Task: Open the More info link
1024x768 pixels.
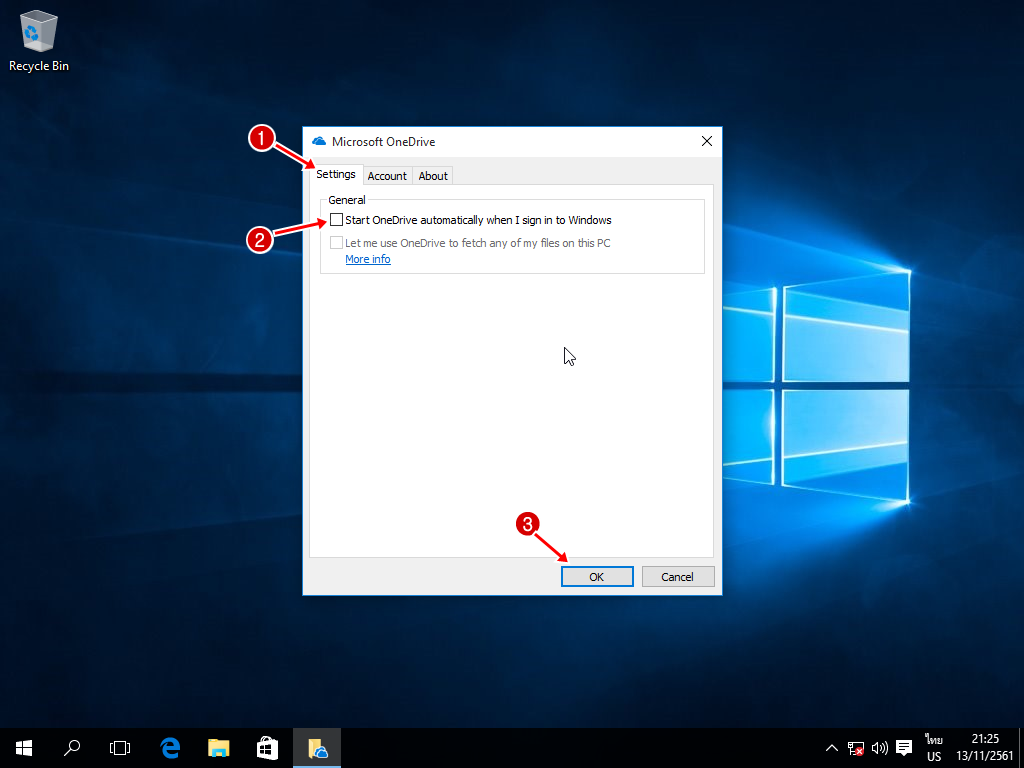Action: pos(367,260)
